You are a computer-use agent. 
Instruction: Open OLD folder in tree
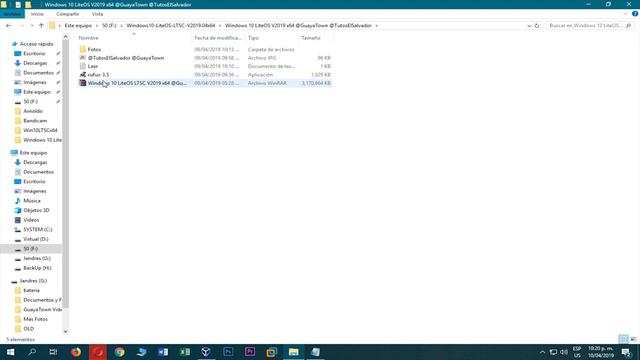click(x=29, y=329)
